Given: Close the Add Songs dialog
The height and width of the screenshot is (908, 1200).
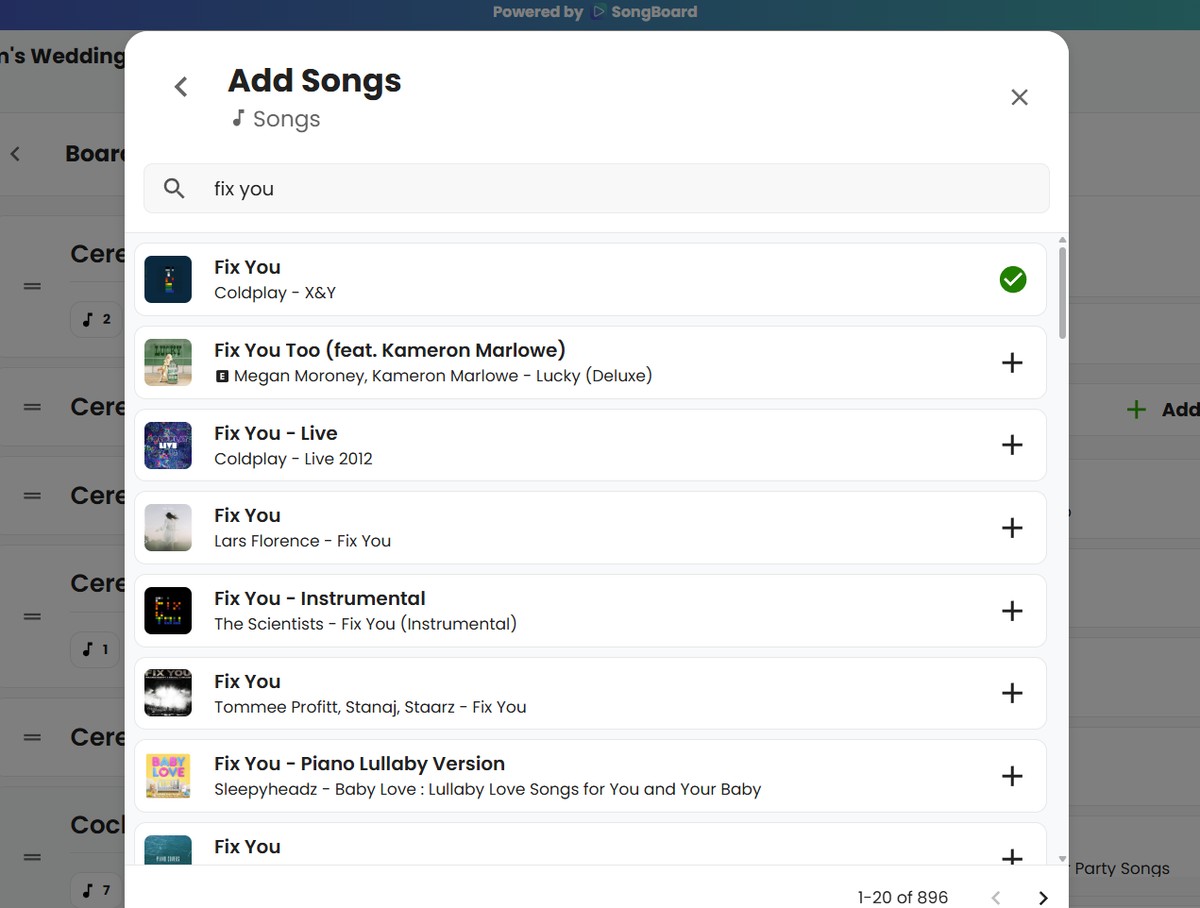Looking at the screenshot, I should (x=1019, y=97).
